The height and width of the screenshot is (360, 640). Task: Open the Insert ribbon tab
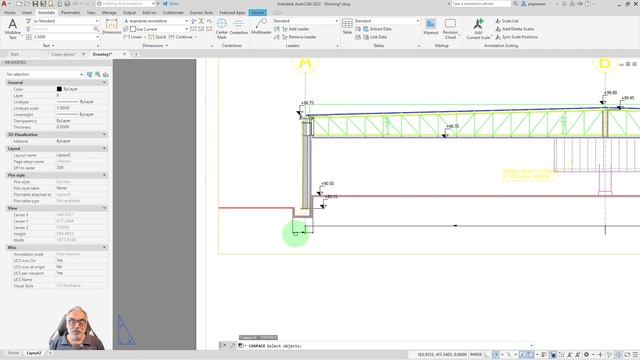tap(27, 13)
